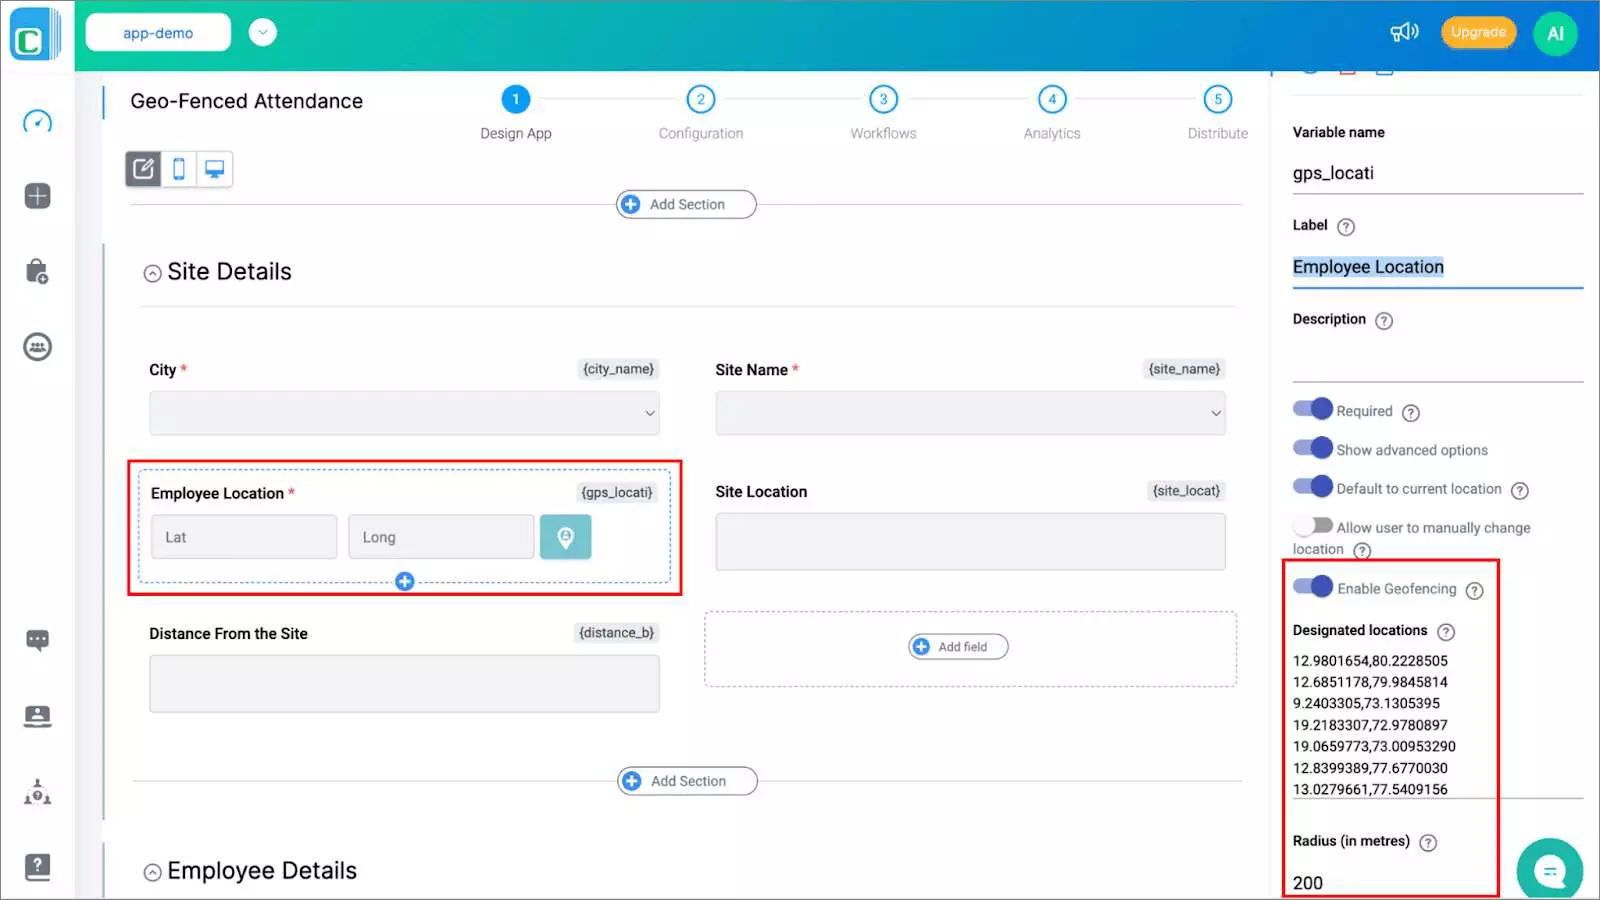This screenshot has width=1600, height=900.
Task: Enable Allow user to manually change location
Action: click(x=1313, y=525)
